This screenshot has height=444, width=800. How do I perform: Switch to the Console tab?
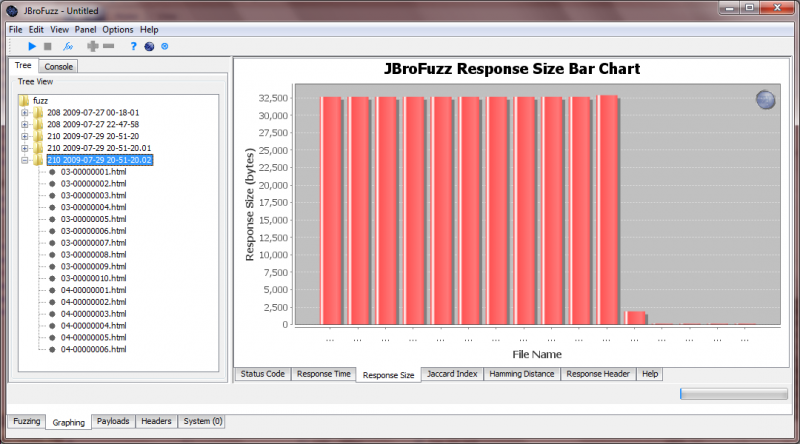pos(58,66)
